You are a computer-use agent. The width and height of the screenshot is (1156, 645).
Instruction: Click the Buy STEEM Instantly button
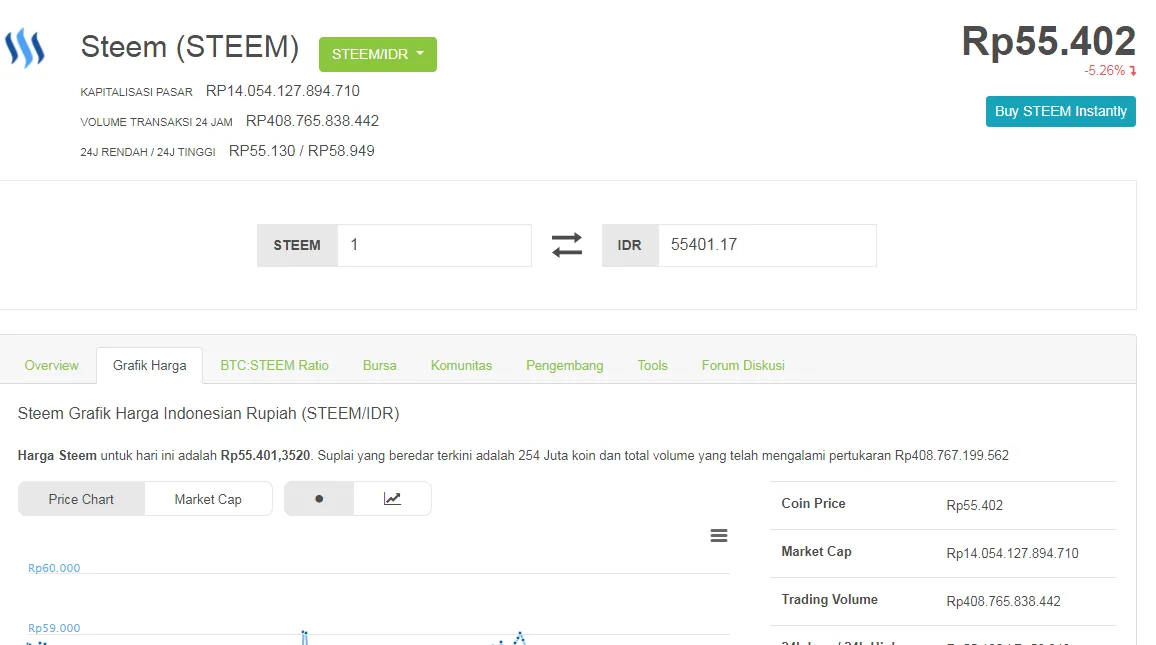(1060, 111)
